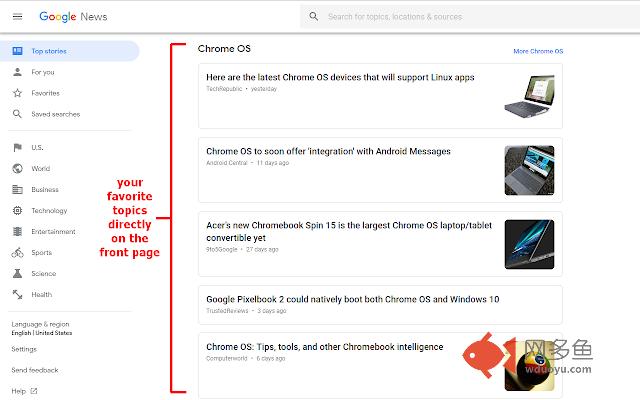640x400 pixels.
Task: Click the For you person icon
Action: click(x=17, y=72)
